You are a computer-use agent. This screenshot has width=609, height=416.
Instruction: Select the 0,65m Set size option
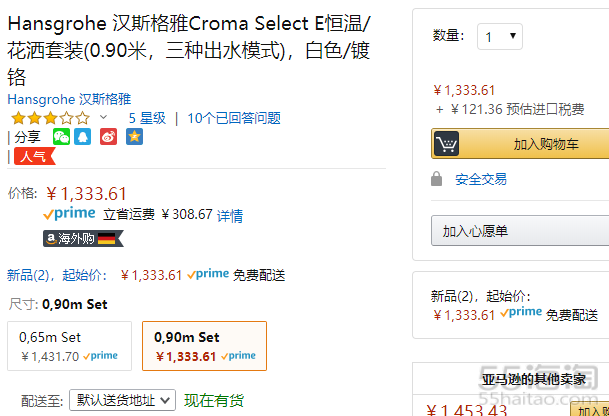tap(69, 346)
